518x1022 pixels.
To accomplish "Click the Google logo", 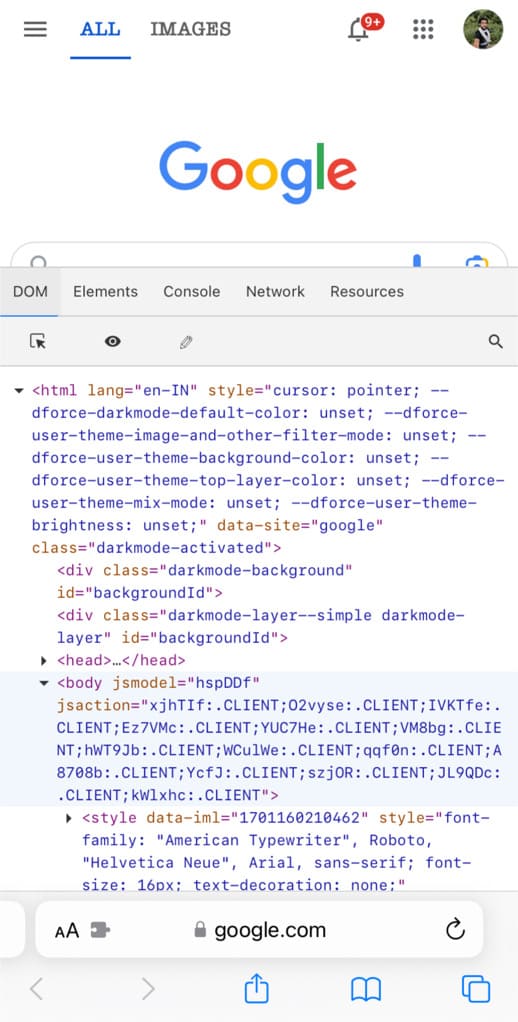I will (x=258, y=171).
